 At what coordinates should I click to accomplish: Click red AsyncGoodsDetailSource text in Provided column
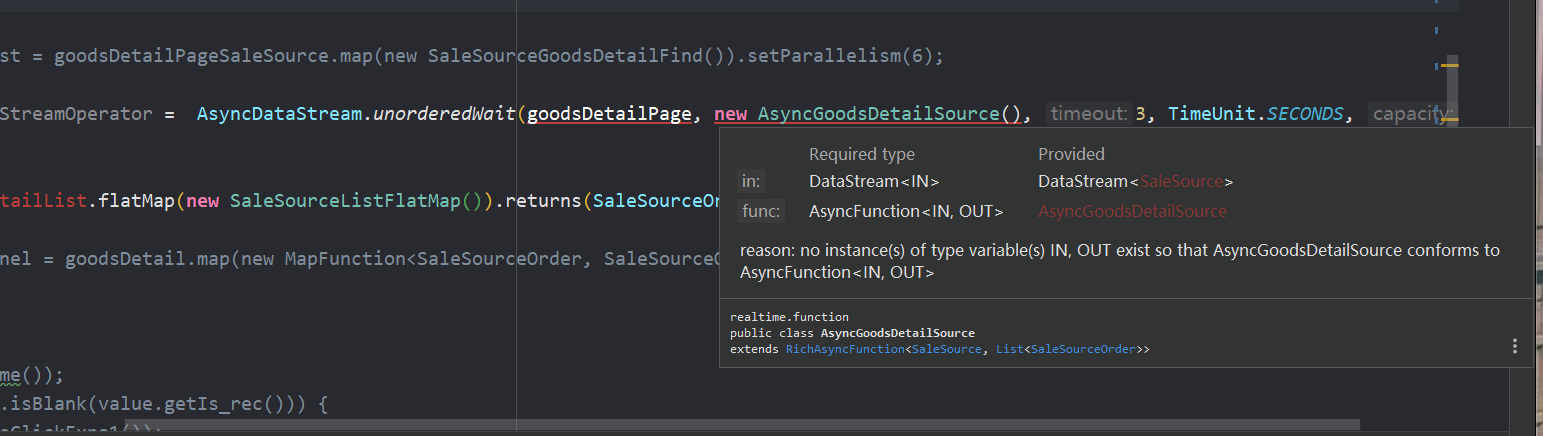point(1132,211)
